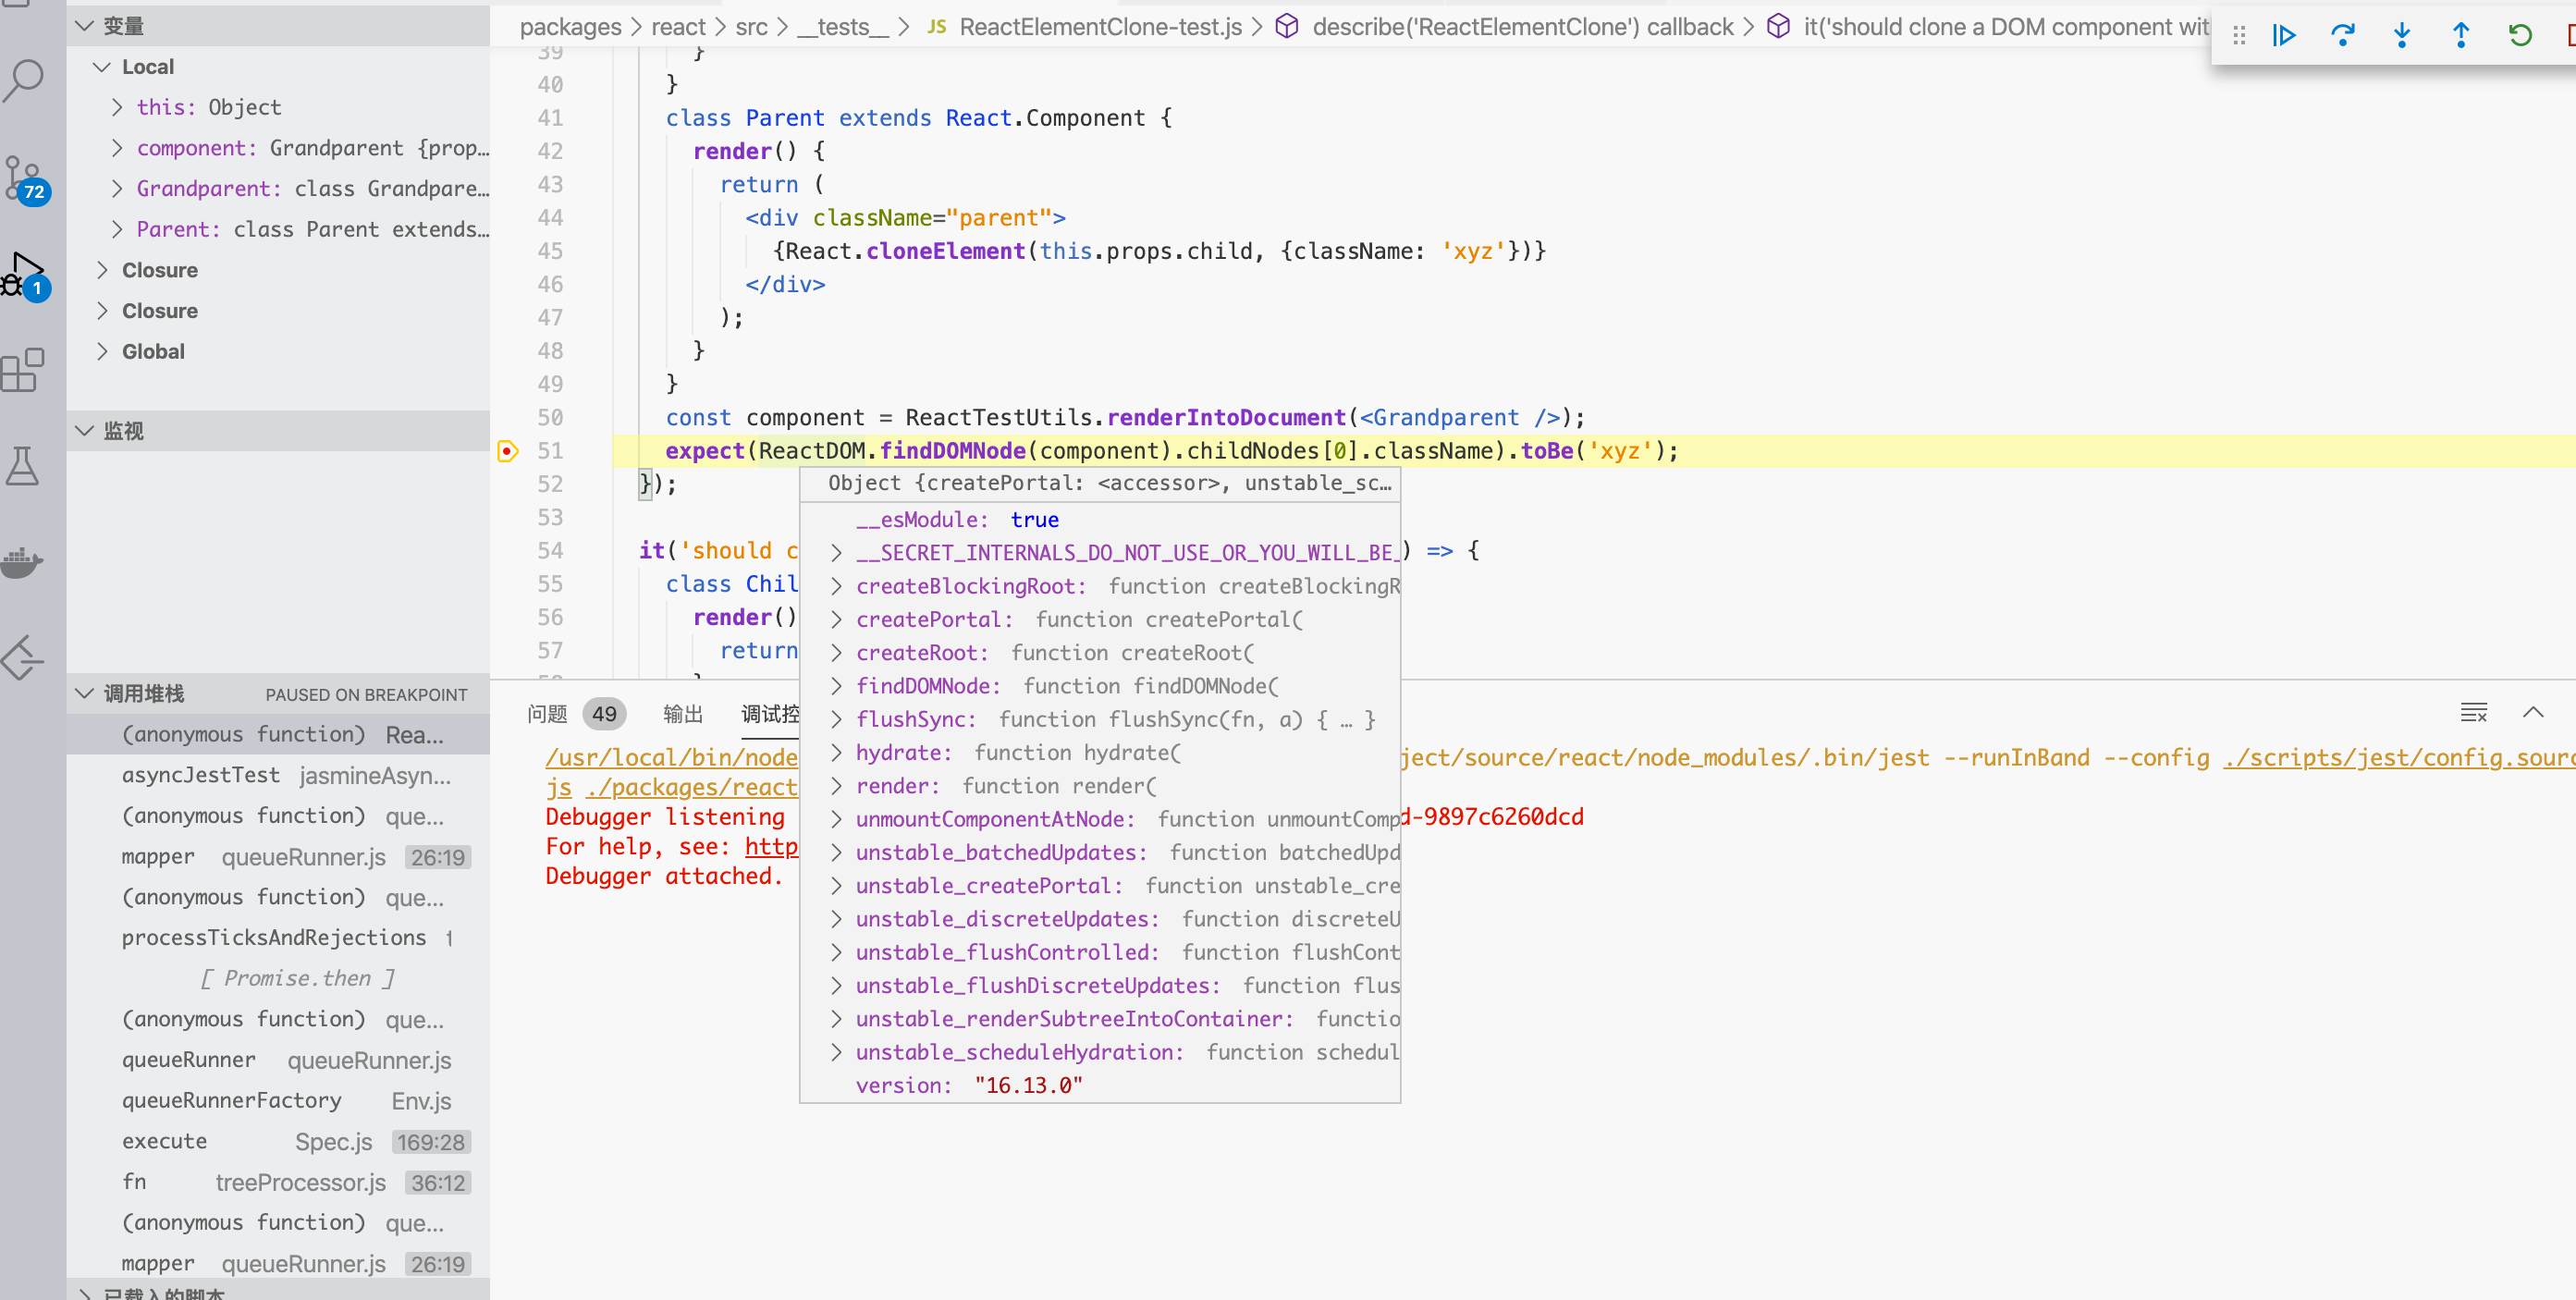The height and width of the screenshot is (1300, 2576).
Task: Open the Extensions sidebar icon
Action: (x=24, y=370)
